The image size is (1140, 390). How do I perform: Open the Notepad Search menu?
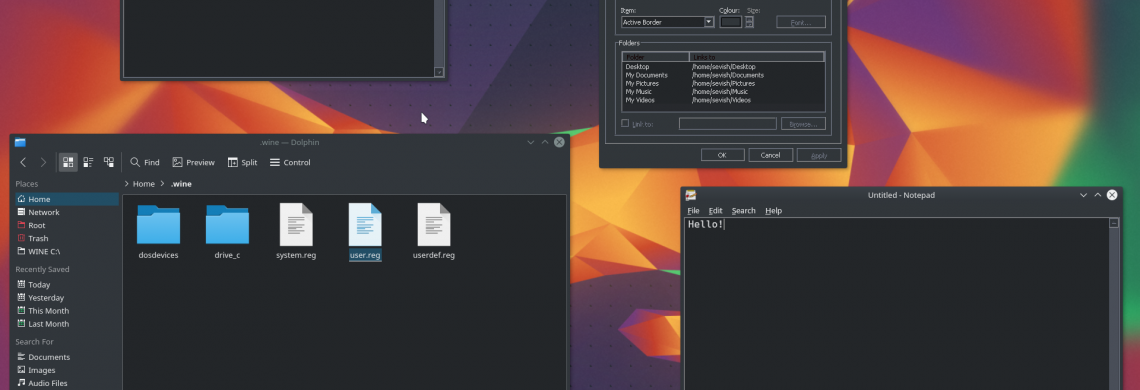[743, 211]
